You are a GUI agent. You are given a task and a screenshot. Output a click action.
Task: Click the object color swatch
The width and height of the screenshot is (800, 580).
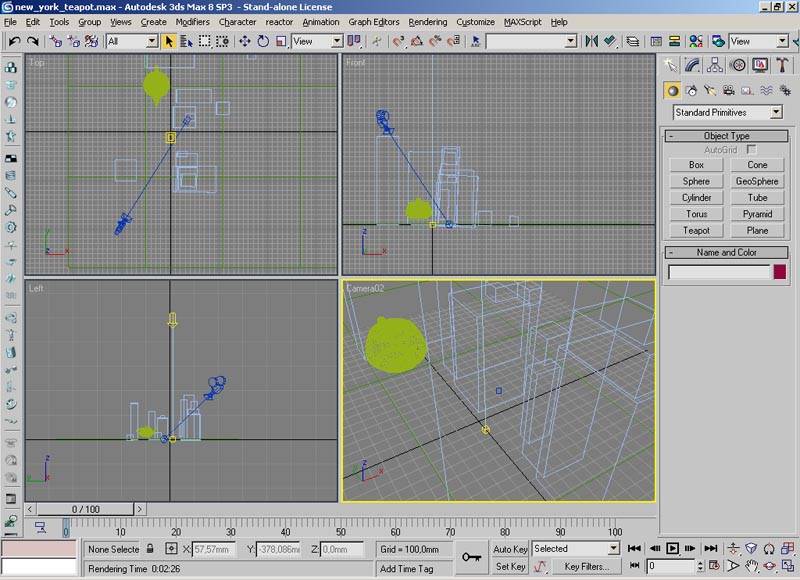pos(780,272)
